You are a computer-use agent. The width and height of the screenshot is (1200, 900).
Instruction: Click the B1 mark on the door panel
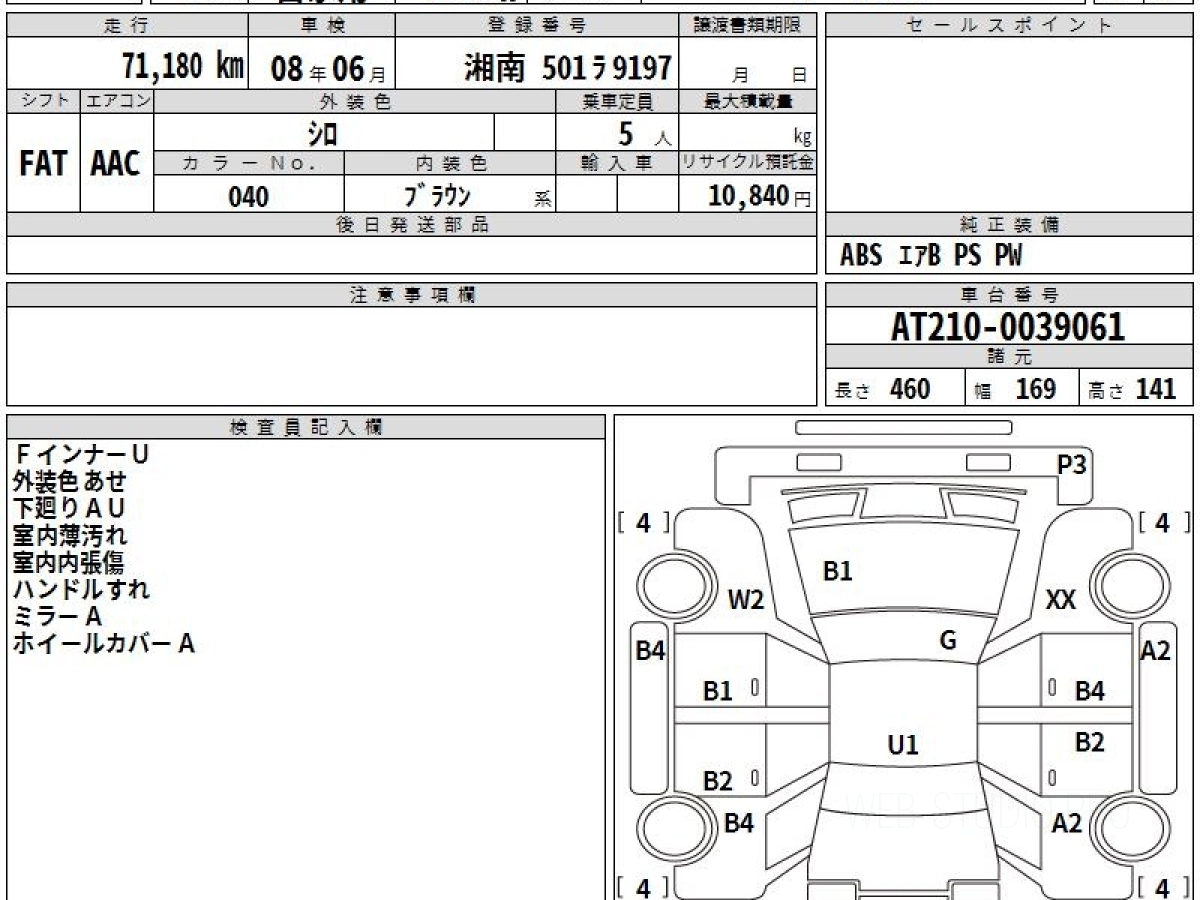(718, 691)
